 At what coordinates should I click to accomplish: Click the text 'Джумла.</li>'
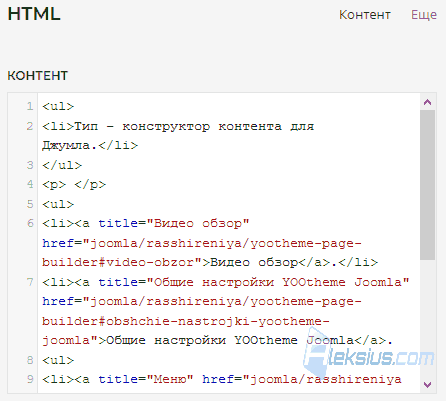90,146
